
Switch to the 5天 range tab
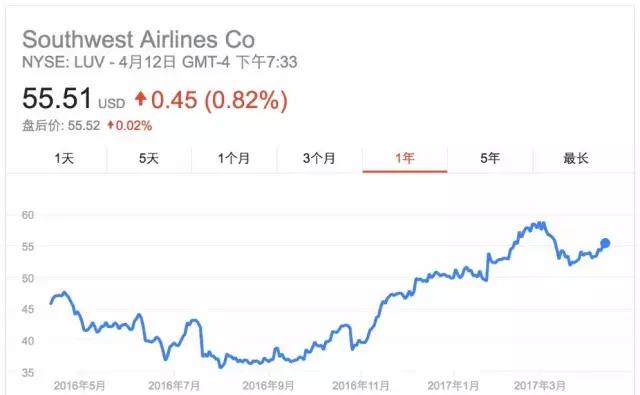pos(149,158)
